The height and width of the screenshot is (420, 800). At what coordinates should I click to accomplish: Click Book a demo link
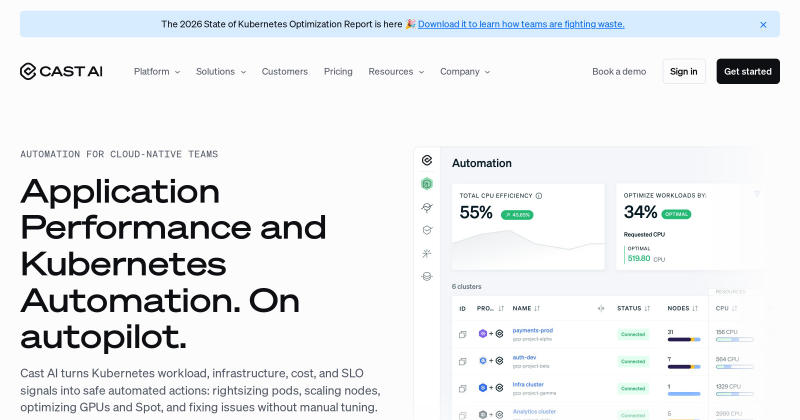click(619, 71)
